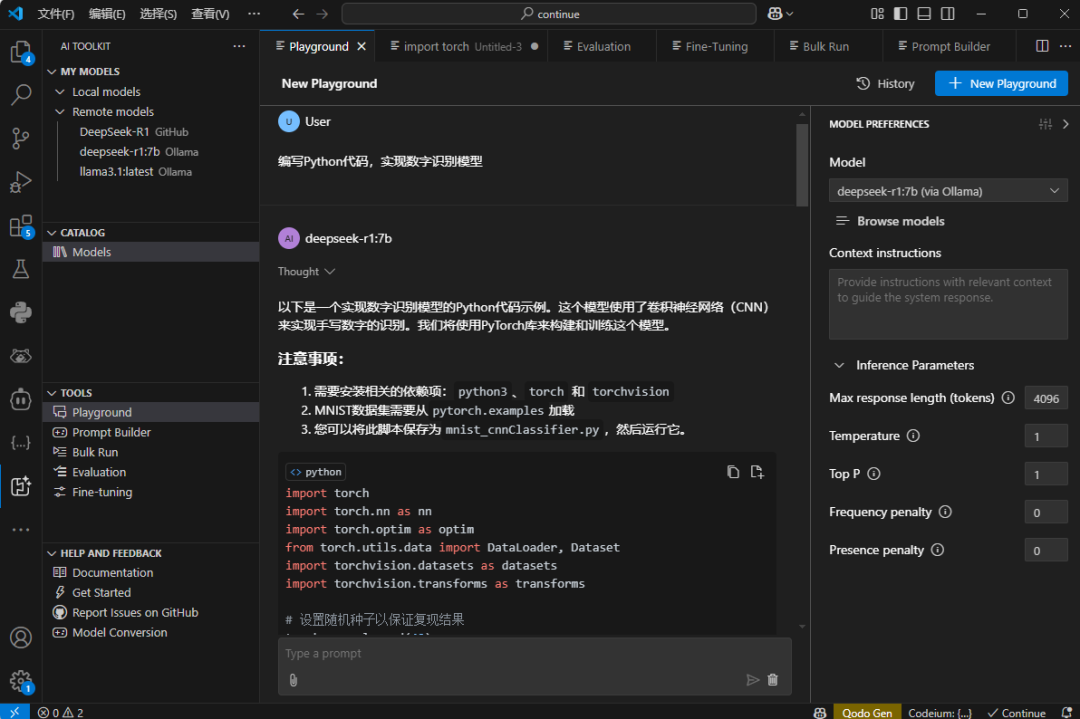Toggle the primary side bar
Viewport: 1080px width, 719px height.
pos(900,14)
